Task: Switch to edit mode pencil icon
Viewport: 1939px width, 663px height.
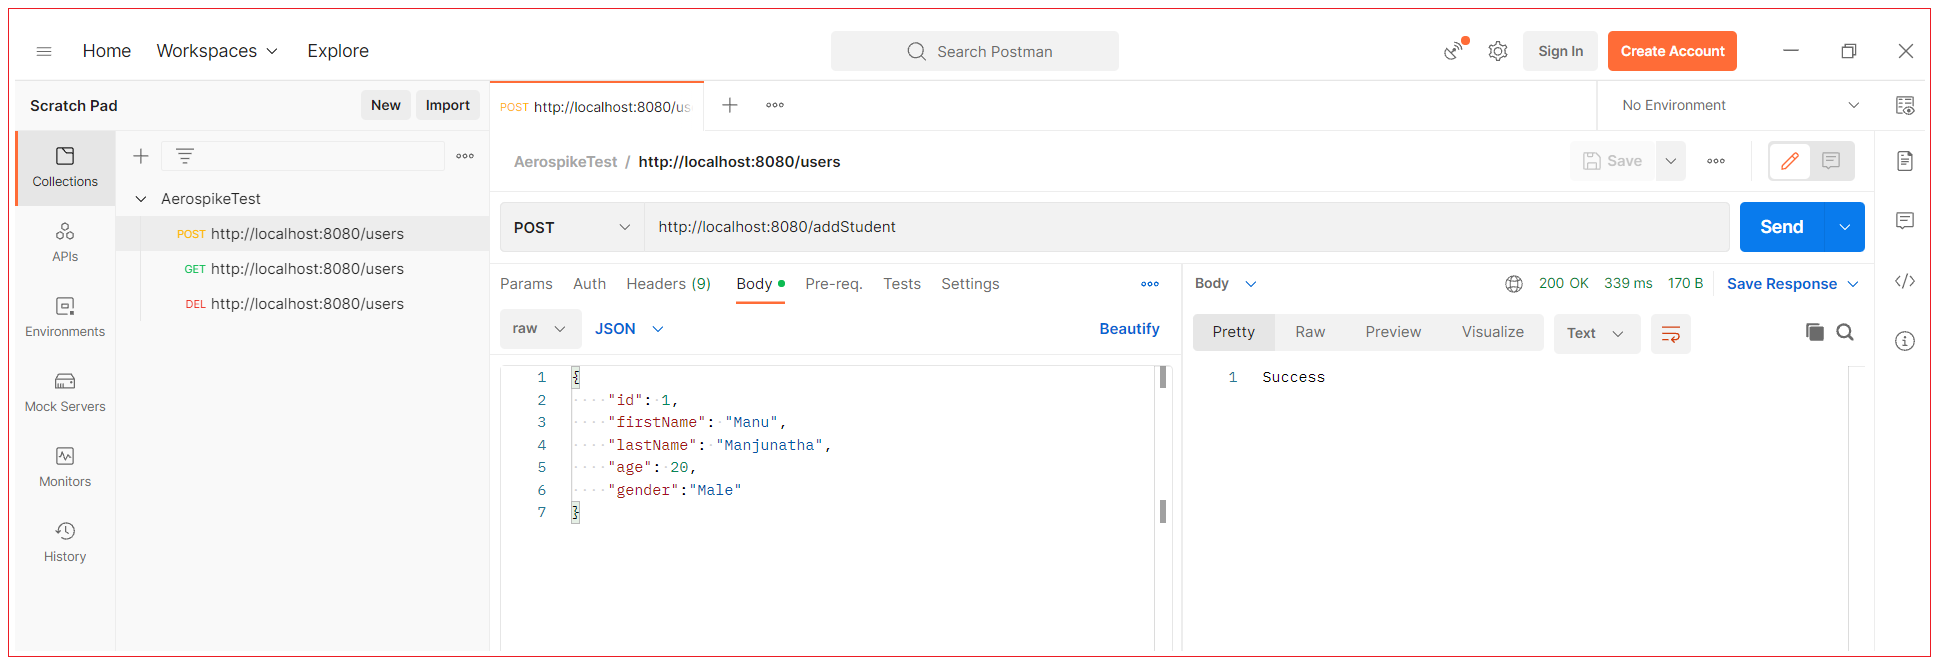Action: (x=1790, y=161)
